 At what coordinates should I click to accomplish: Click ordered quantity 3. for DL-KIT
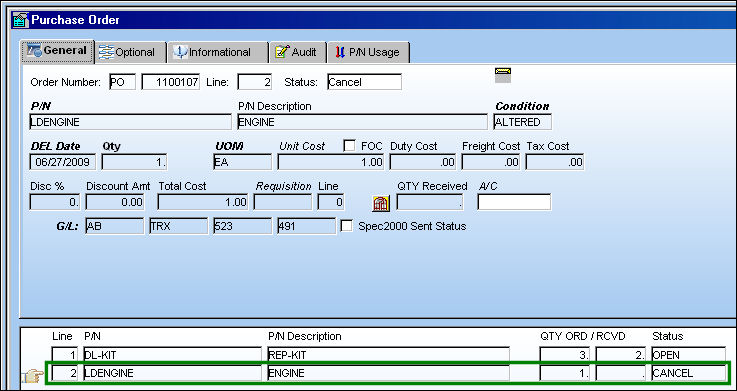pos(565,355)
